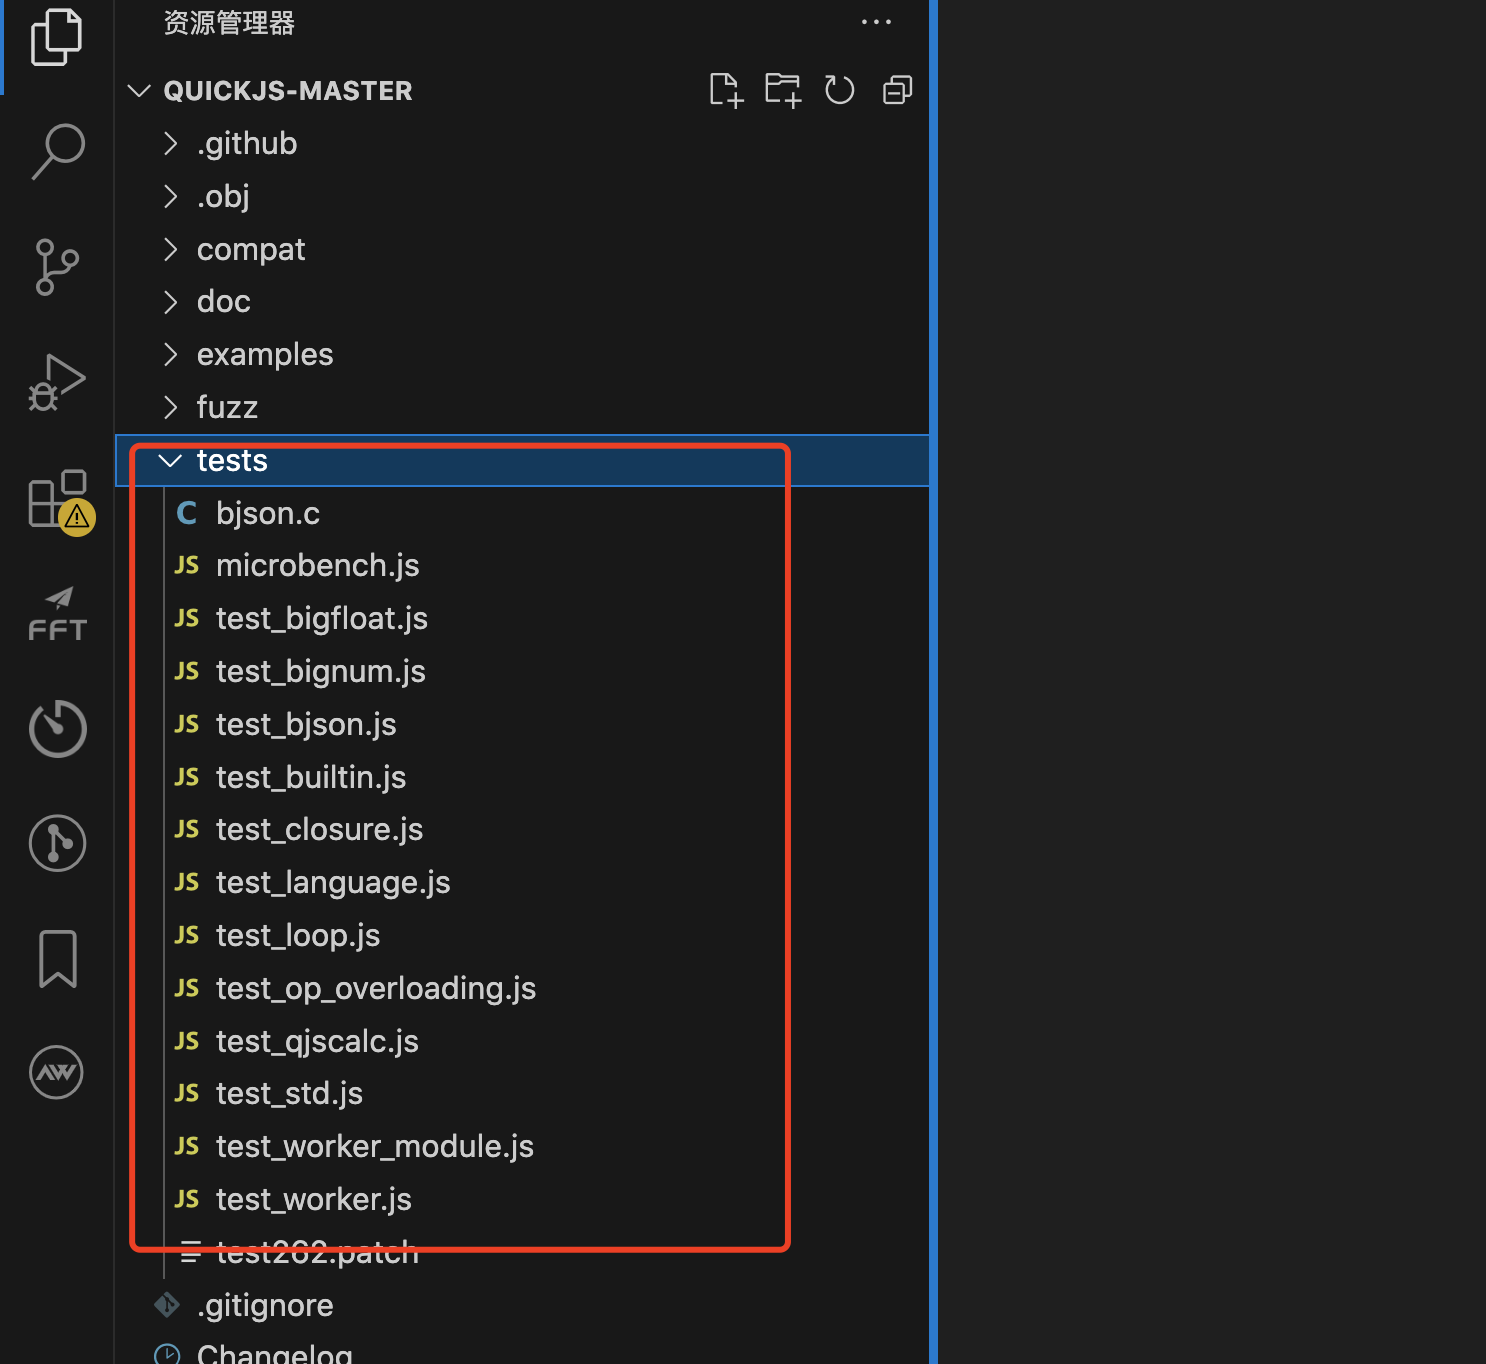Click the New File icon
1486x1364 pixels.
pyautogui.click(x=726, y=91)
